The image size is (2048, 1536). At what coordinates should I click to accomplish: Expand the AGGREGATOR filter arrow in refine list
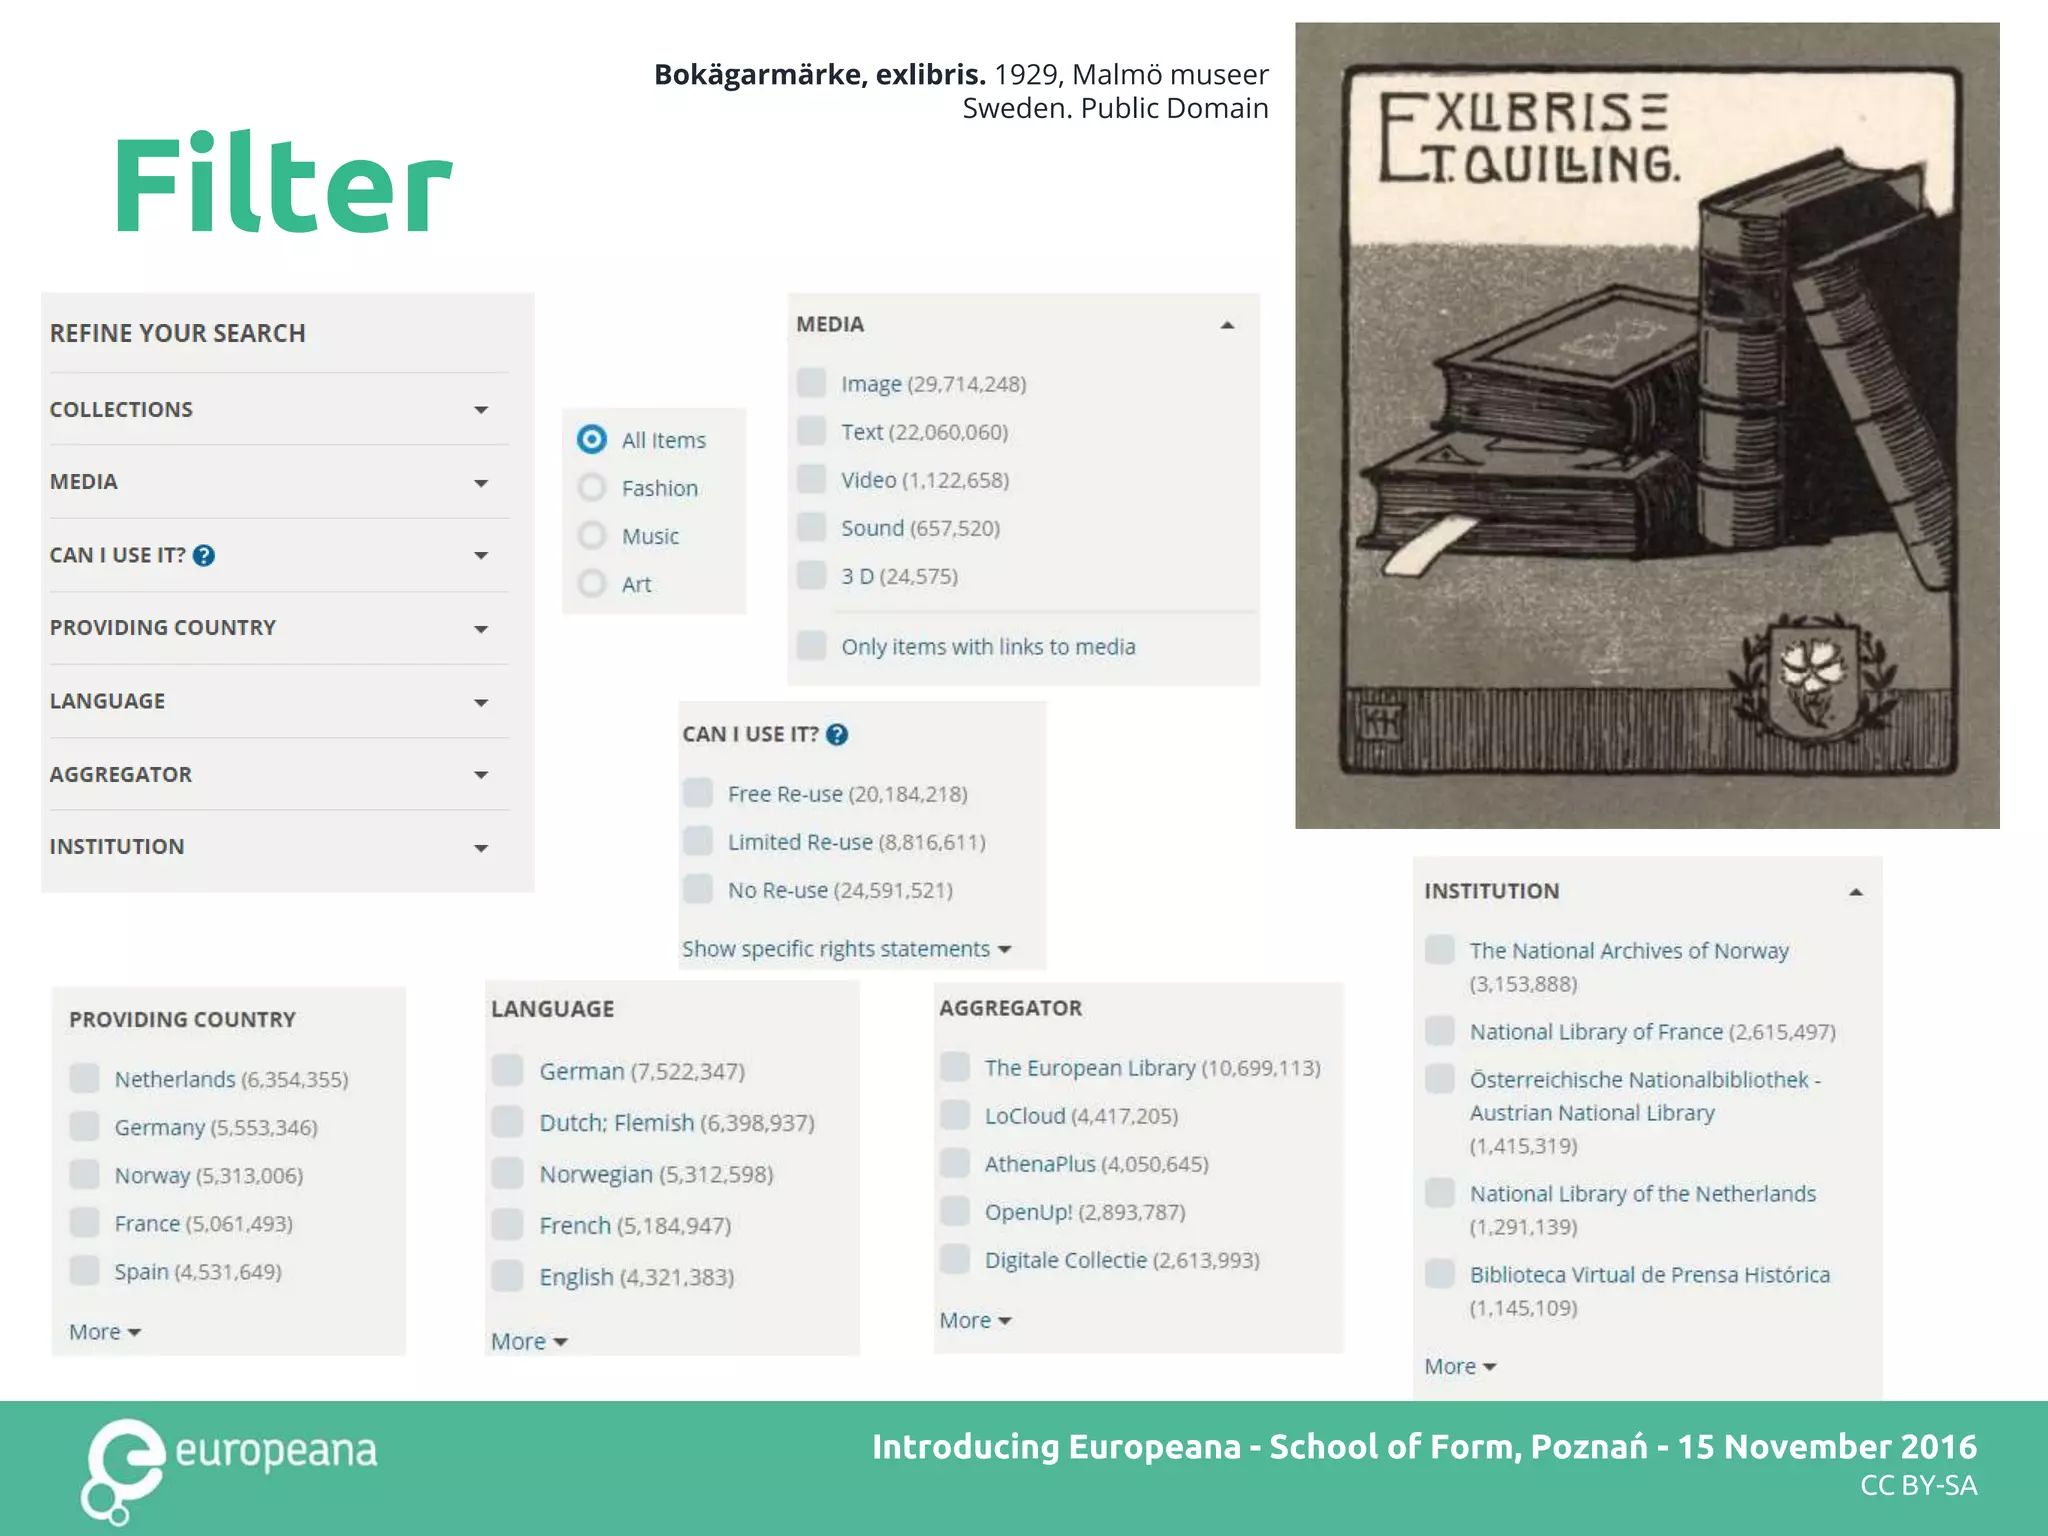point(481,775)
